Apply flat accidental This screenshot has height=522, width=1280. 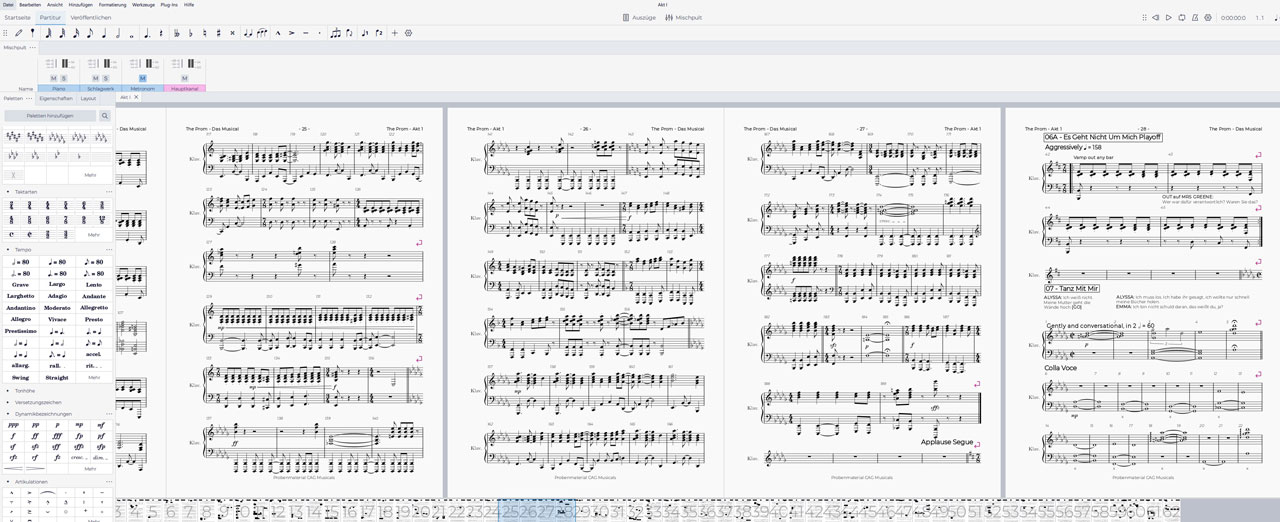click(x=190, y=33)
